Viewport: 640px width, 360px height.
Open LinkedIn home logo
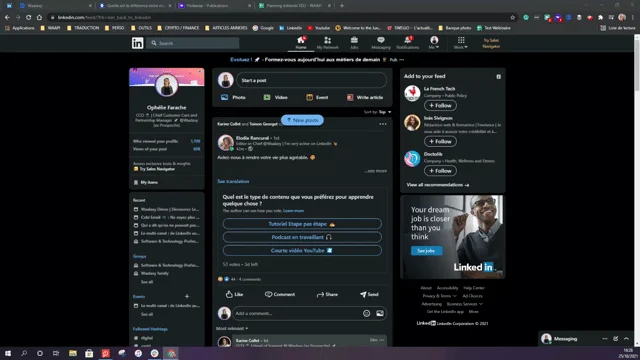click(138, 43)
